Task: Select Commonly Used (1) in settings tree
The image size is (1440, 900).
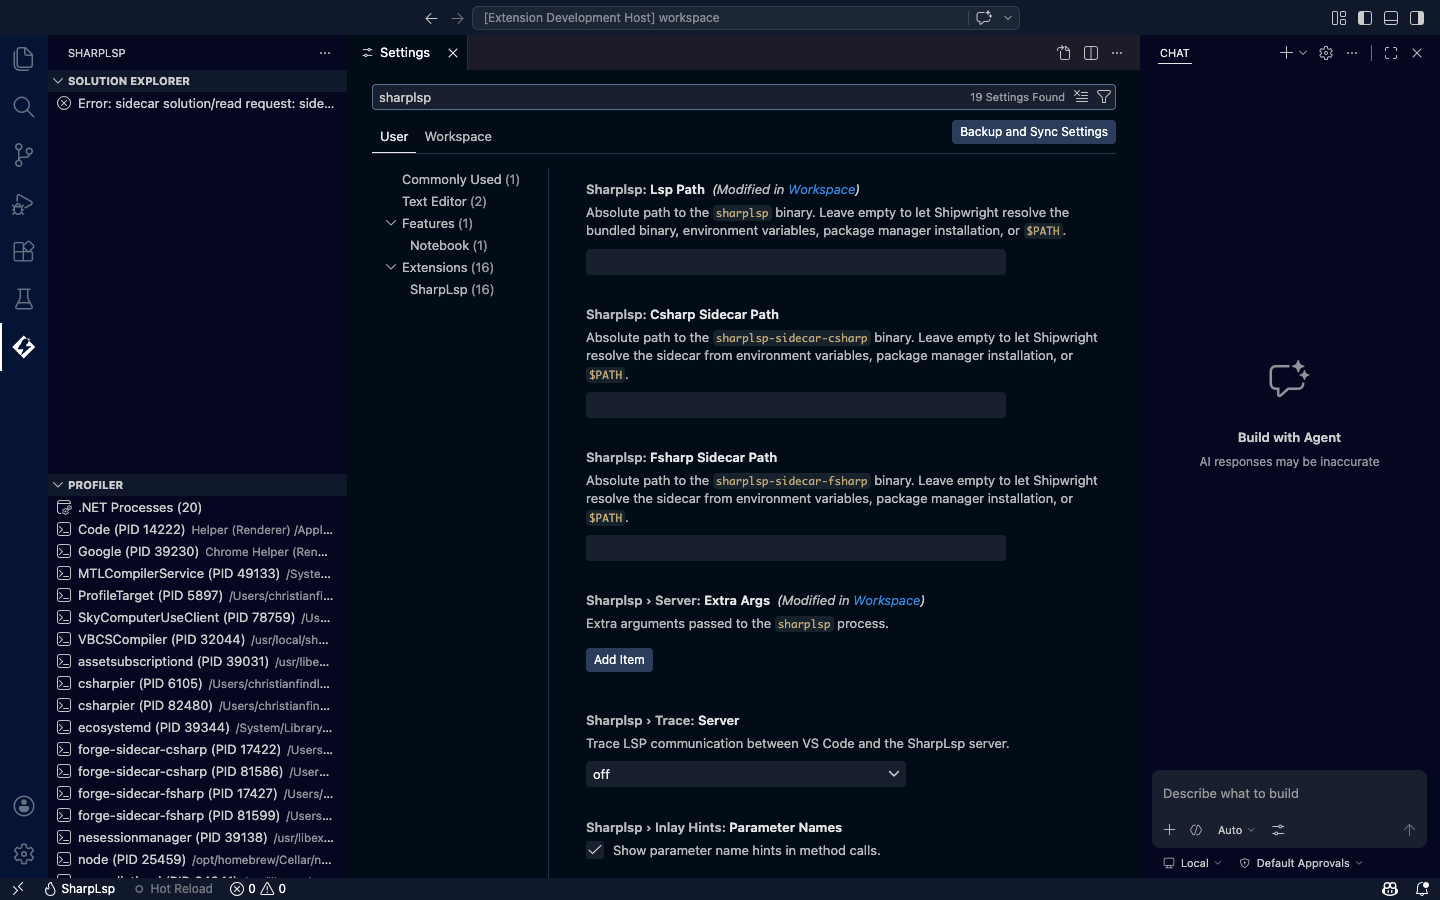Action: pyautogui.click(x=461, y=179)
